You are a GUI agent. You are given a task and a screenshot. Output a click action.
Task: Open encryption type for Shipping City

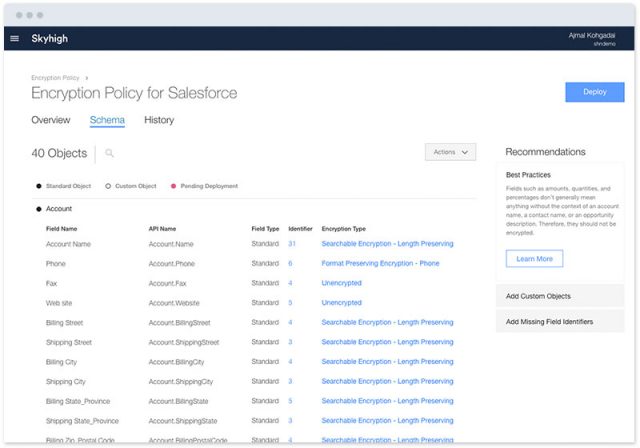click(x=387, y=381)
